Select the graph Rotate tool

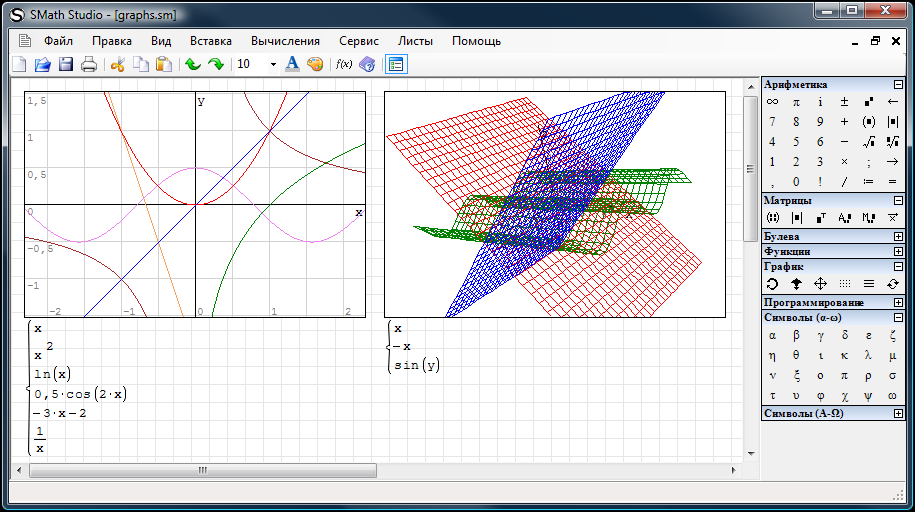pos(772,284)
